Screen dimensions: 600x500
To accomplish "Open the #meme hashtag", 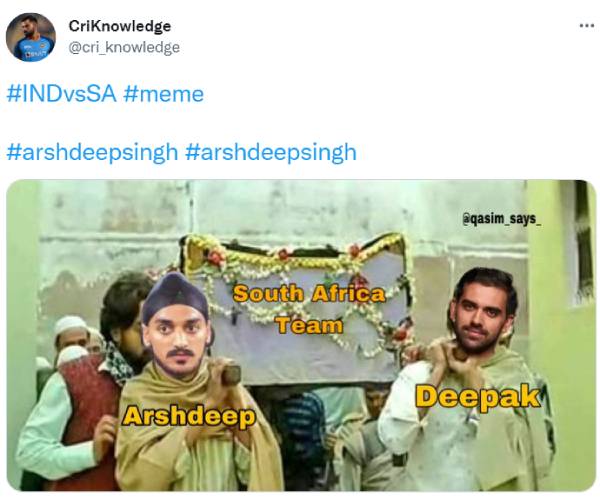I will tap(164, 94).
